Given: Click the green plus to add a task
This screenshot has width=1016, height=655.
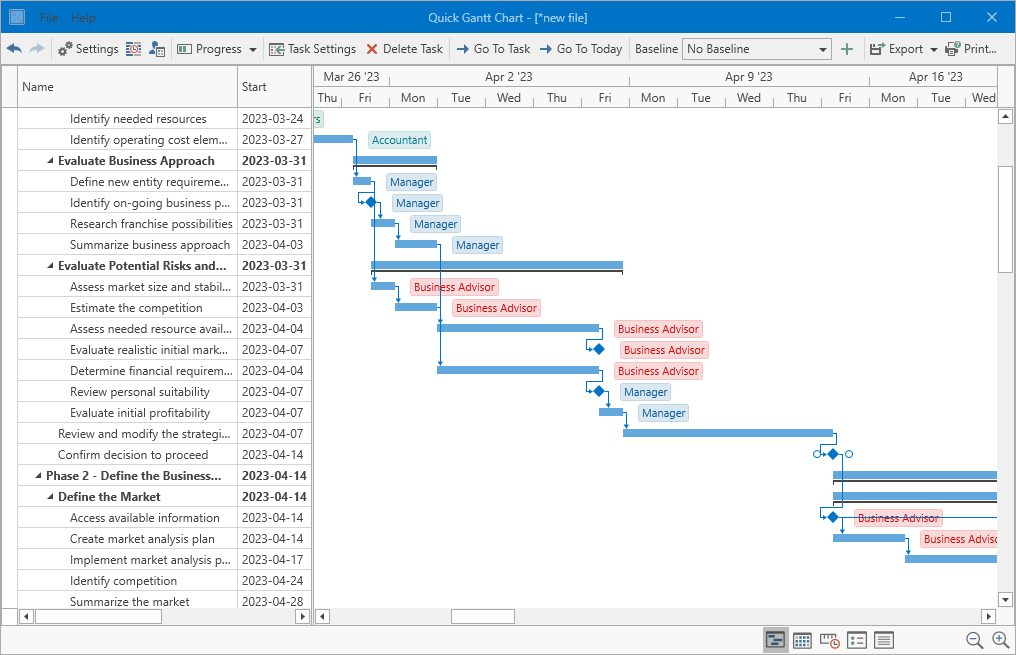Looking at the screenshot, I should click(847, 48).
